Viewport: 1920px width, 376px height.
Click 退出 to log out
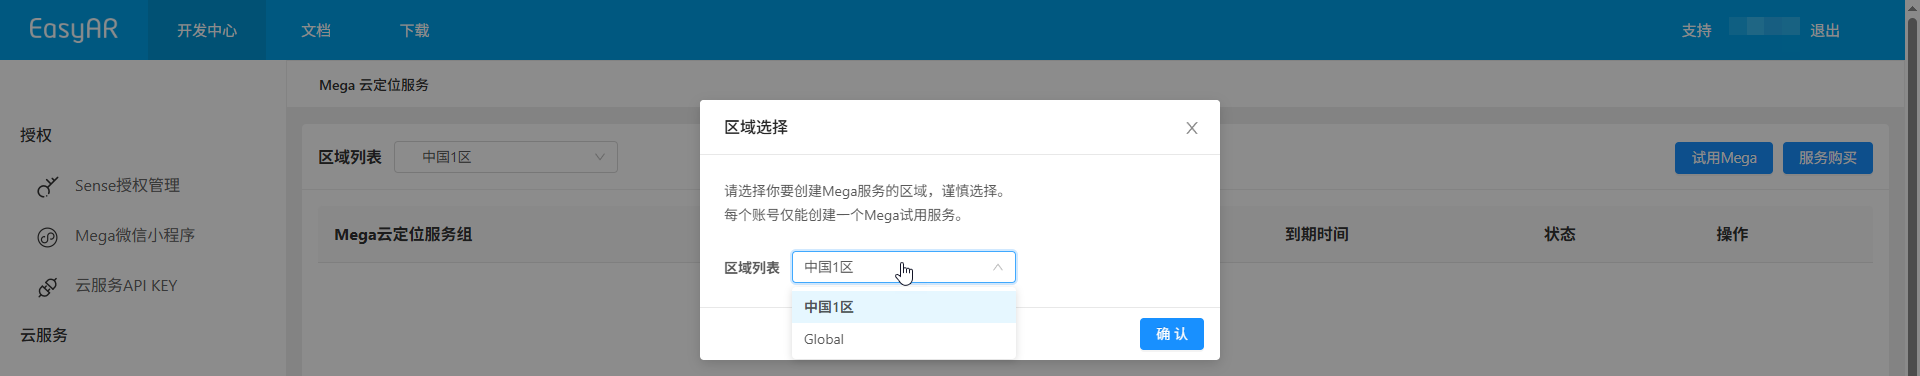1825,31
